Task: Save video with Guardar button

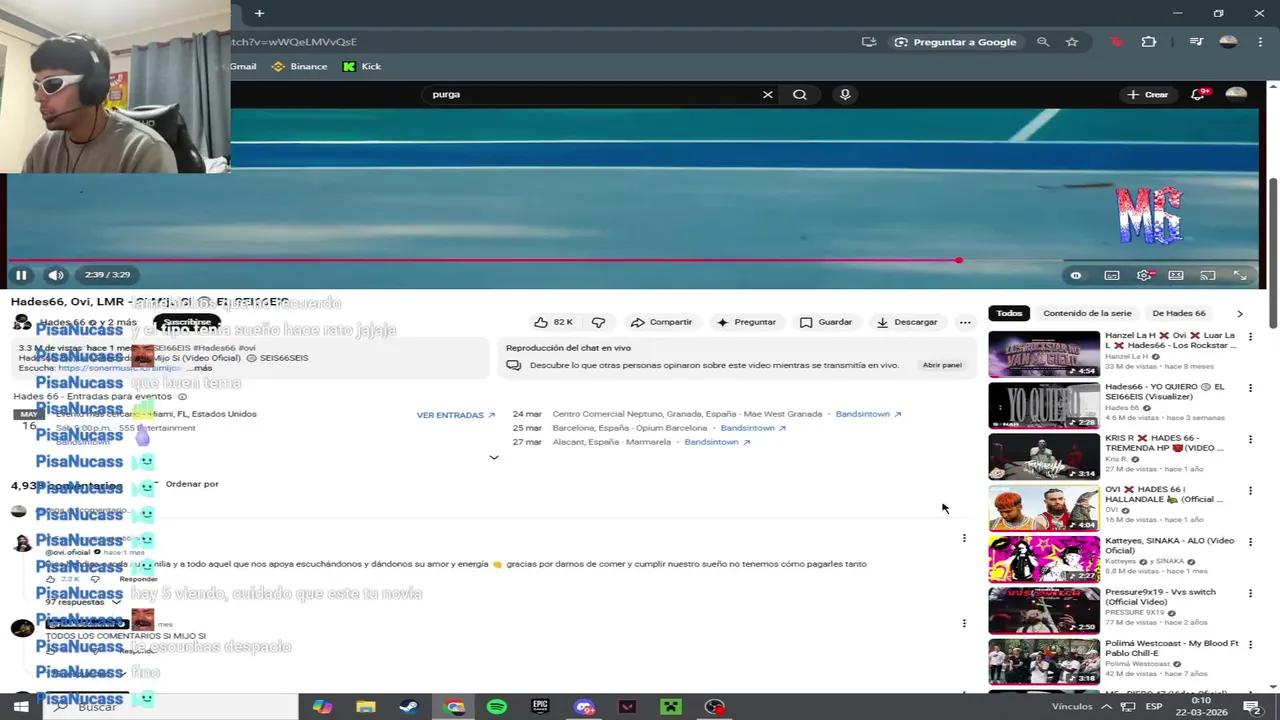Action: 826,322
